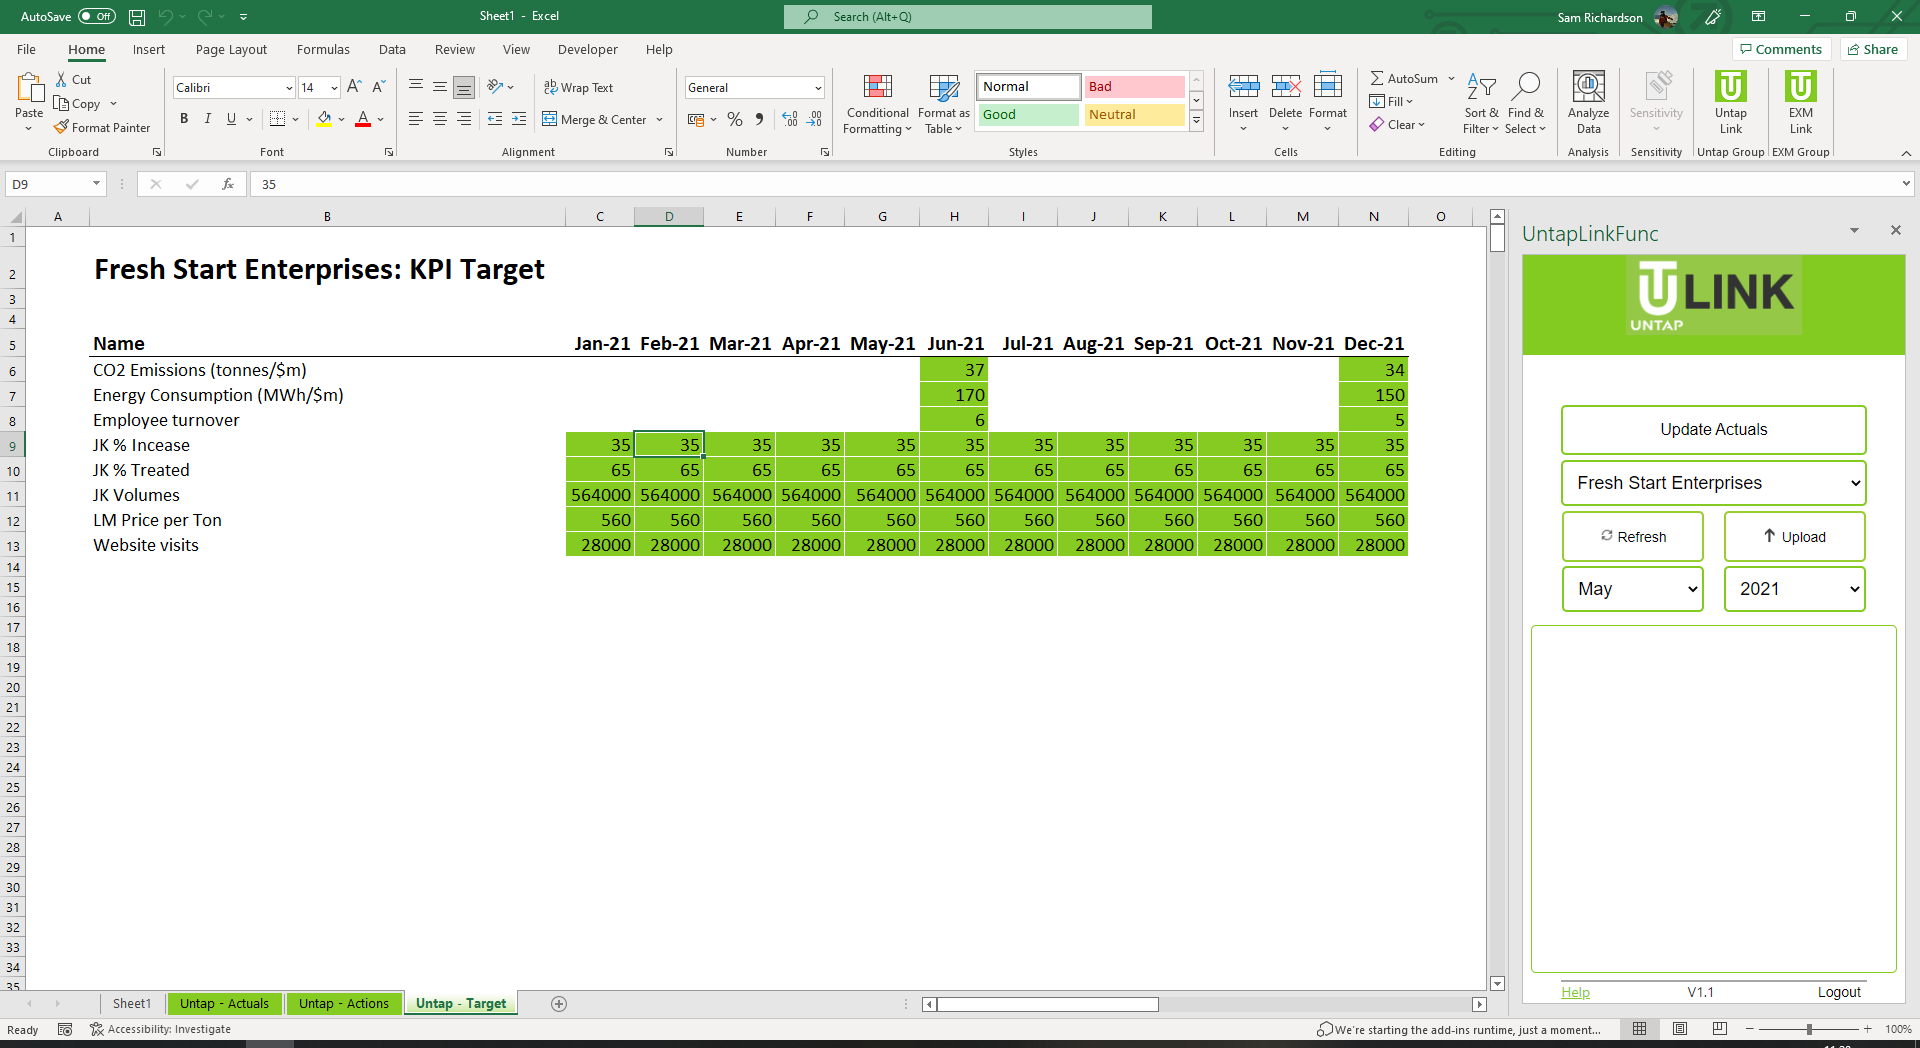Toggle Bold formatting
This screenshot has width=1920, height=1048.
(x=184, y=119)
